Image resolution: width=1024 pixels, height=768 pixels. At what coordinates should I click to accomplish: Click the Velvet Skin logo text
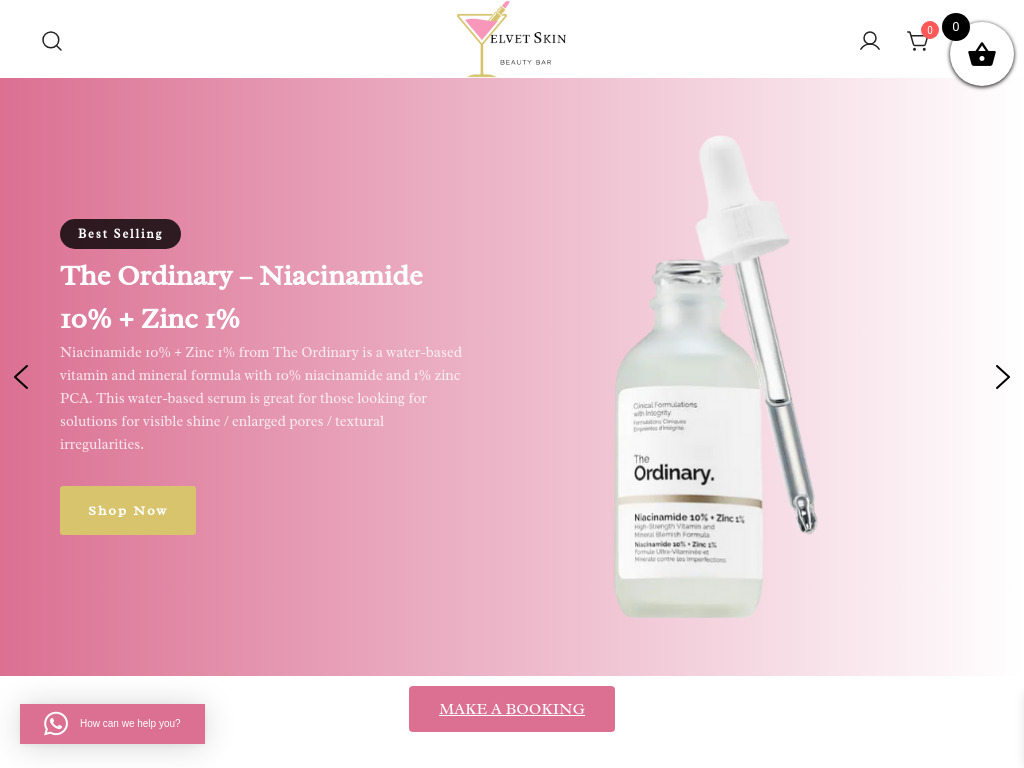[528, 39]
